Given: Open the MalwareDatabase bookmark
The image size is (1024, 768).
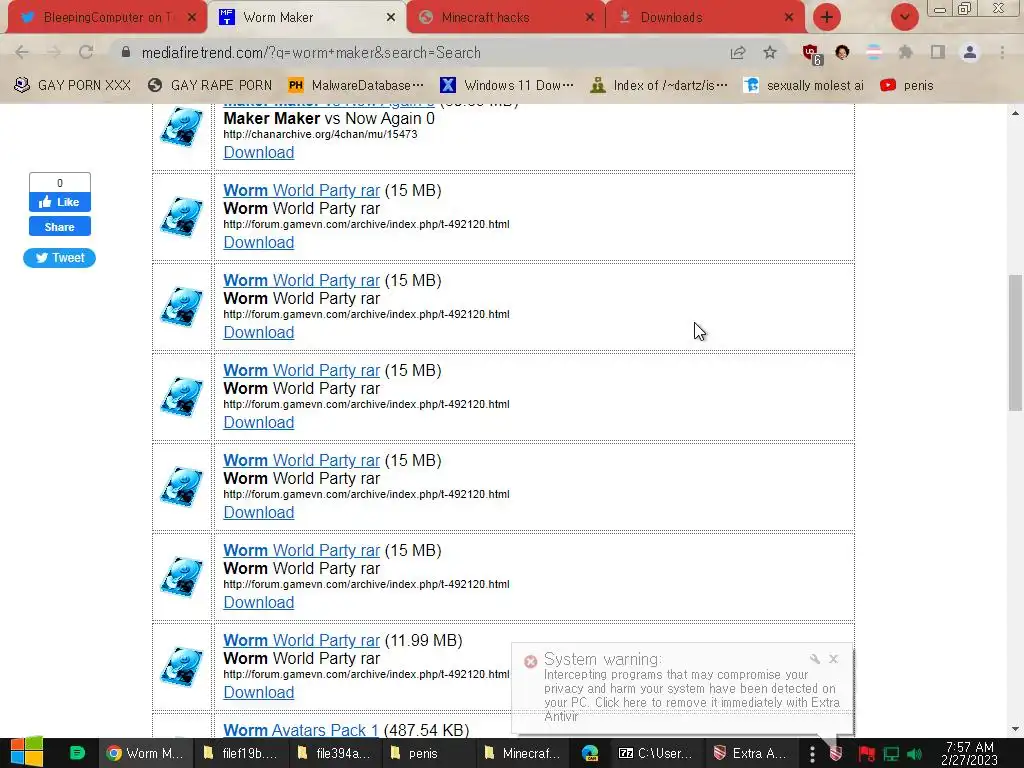Looking at the screenshot, I should (356, 86).
